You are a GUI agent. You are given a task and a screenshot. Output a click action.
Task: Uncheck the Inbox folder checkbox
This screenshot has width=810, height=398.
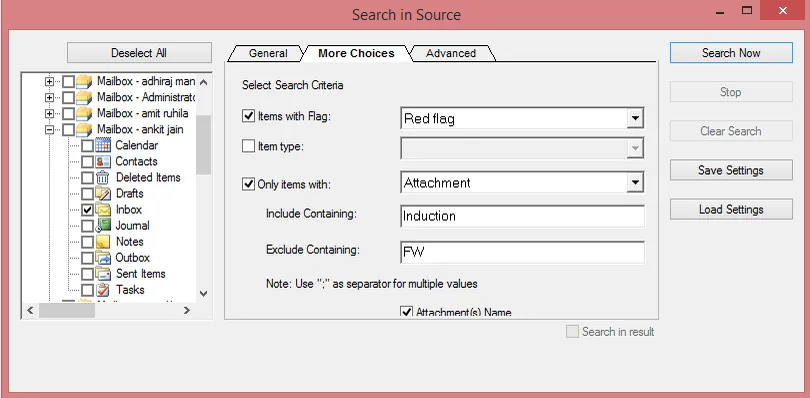click(x=87, y=210)
